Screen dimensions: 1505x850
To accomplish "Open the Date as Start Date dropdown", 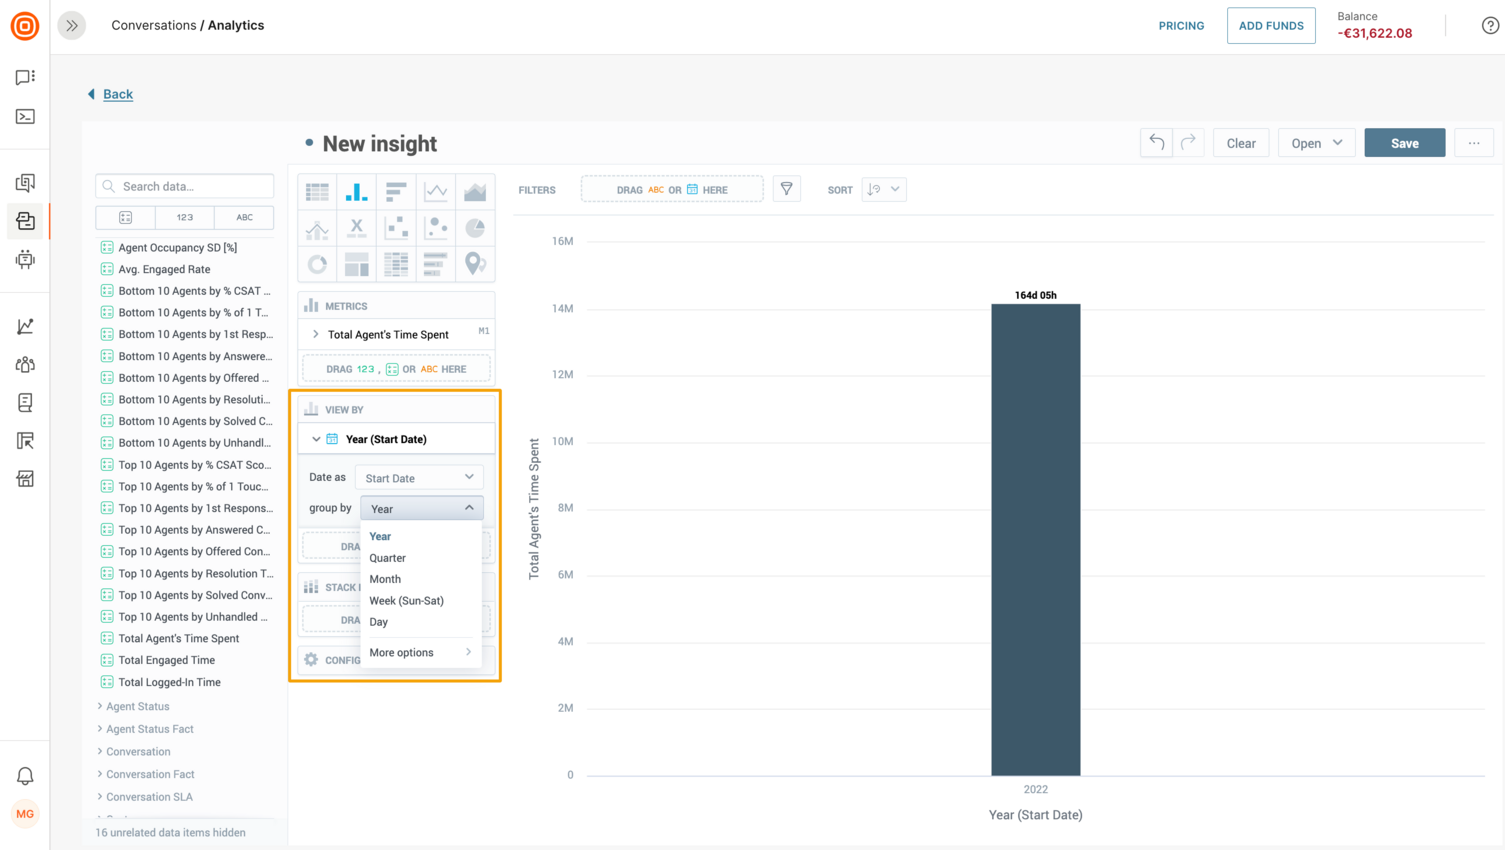I will [418, 477].
